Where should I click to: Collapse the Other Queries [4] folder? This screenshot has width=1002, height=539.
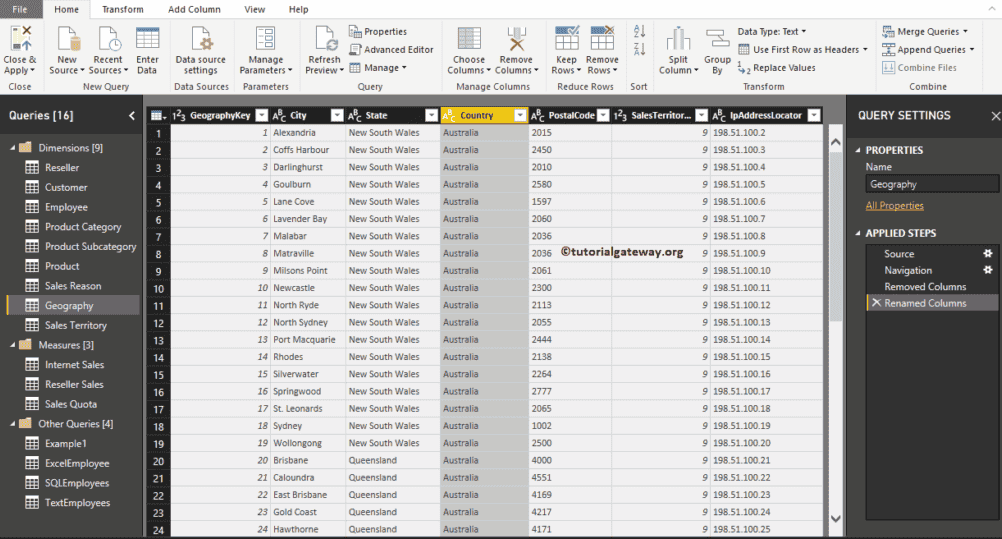click(x=12, y=423)
